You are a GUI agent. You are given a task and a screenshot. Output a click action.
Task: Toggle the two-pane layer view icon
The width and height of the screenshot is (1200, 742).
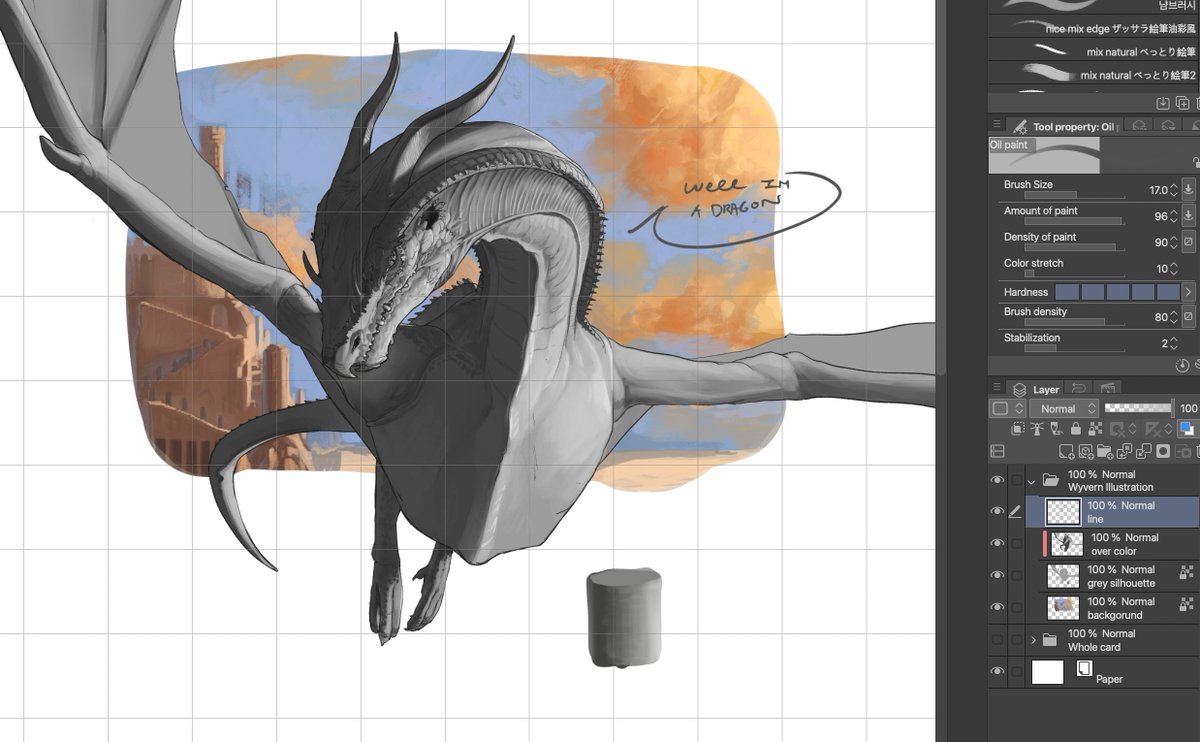pyautogui.click(x=997, y=452)
